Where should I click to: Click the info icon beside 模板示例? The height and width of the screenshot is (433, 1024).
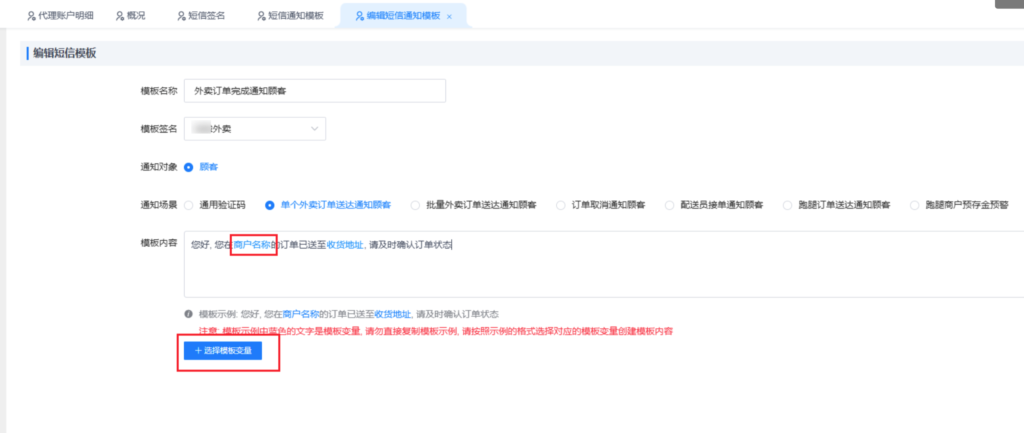pos(189,314)
